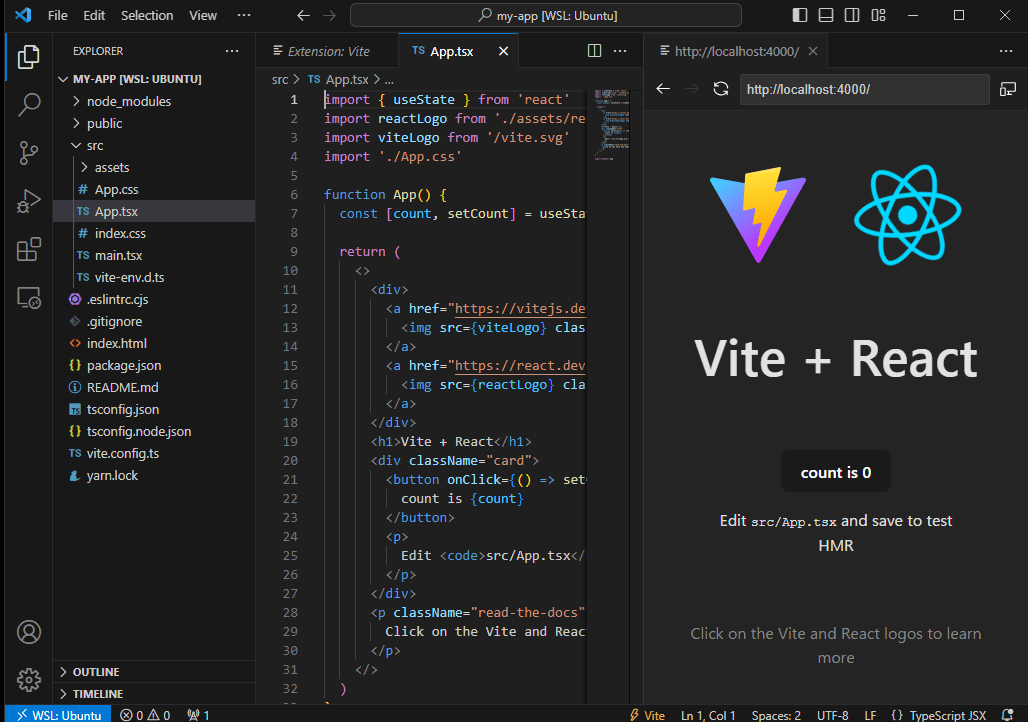Close the App.tsx tab
The height and width of the screenshot is (722, 1028).
click(x=503, y=51)
